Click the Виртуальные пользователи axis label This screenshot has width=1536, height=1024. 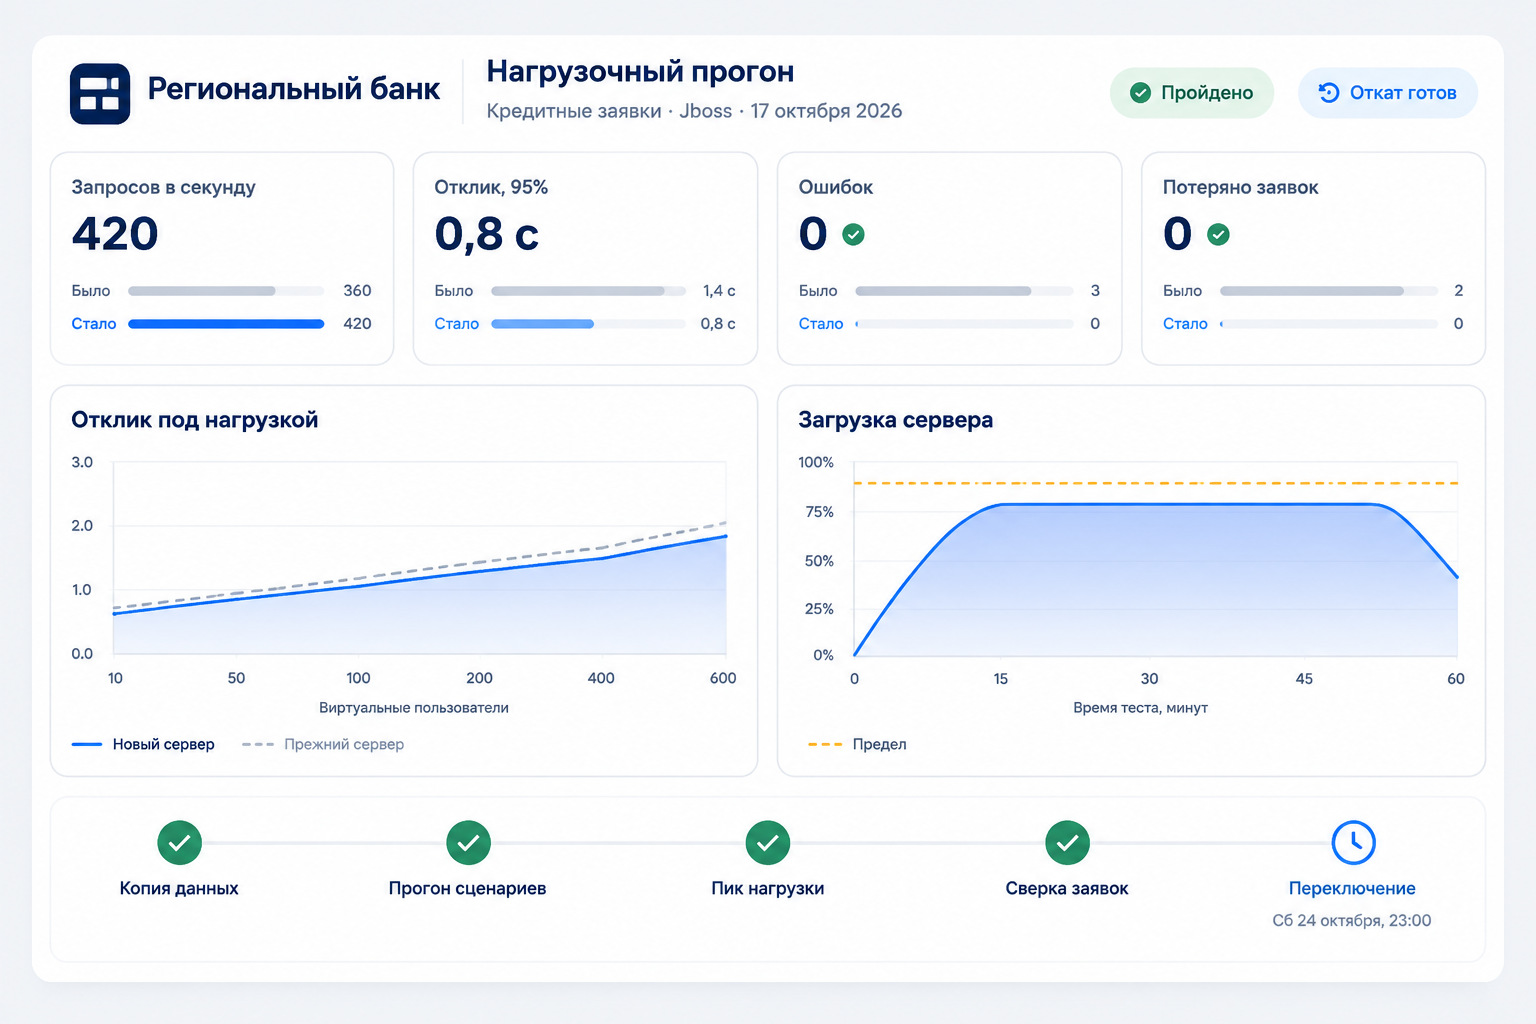[x=414, y=708]
